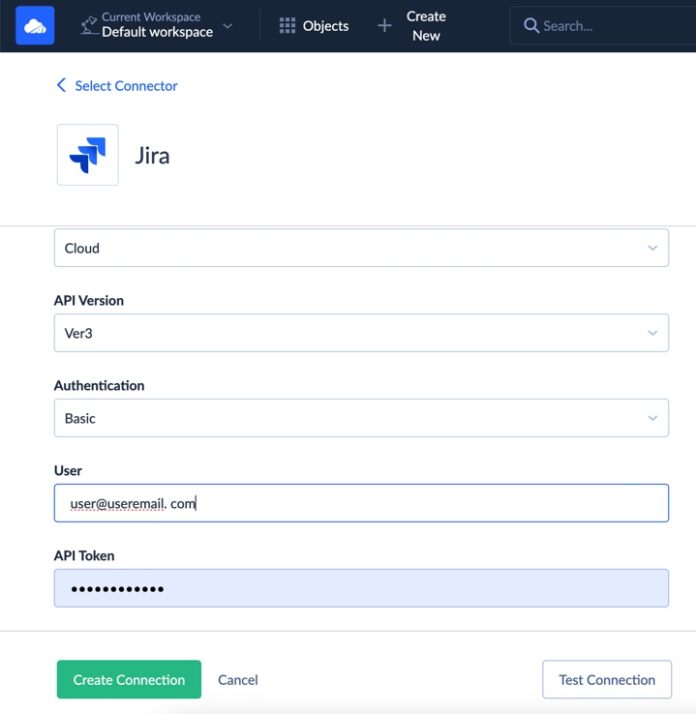The height and width of the screenshot is (714, 696).
Task: Open the dropdown showing Cloud
Action: [360, 248]
